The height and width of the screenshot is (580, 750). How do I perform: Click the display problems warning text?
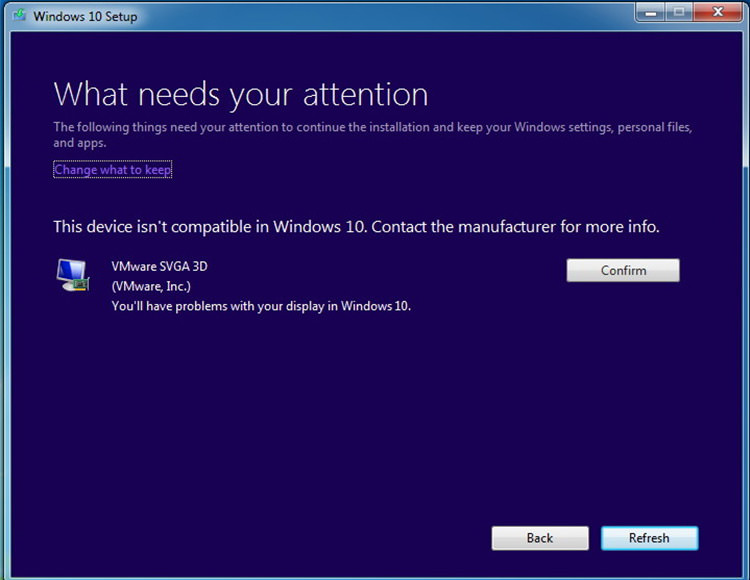[260, 306]
